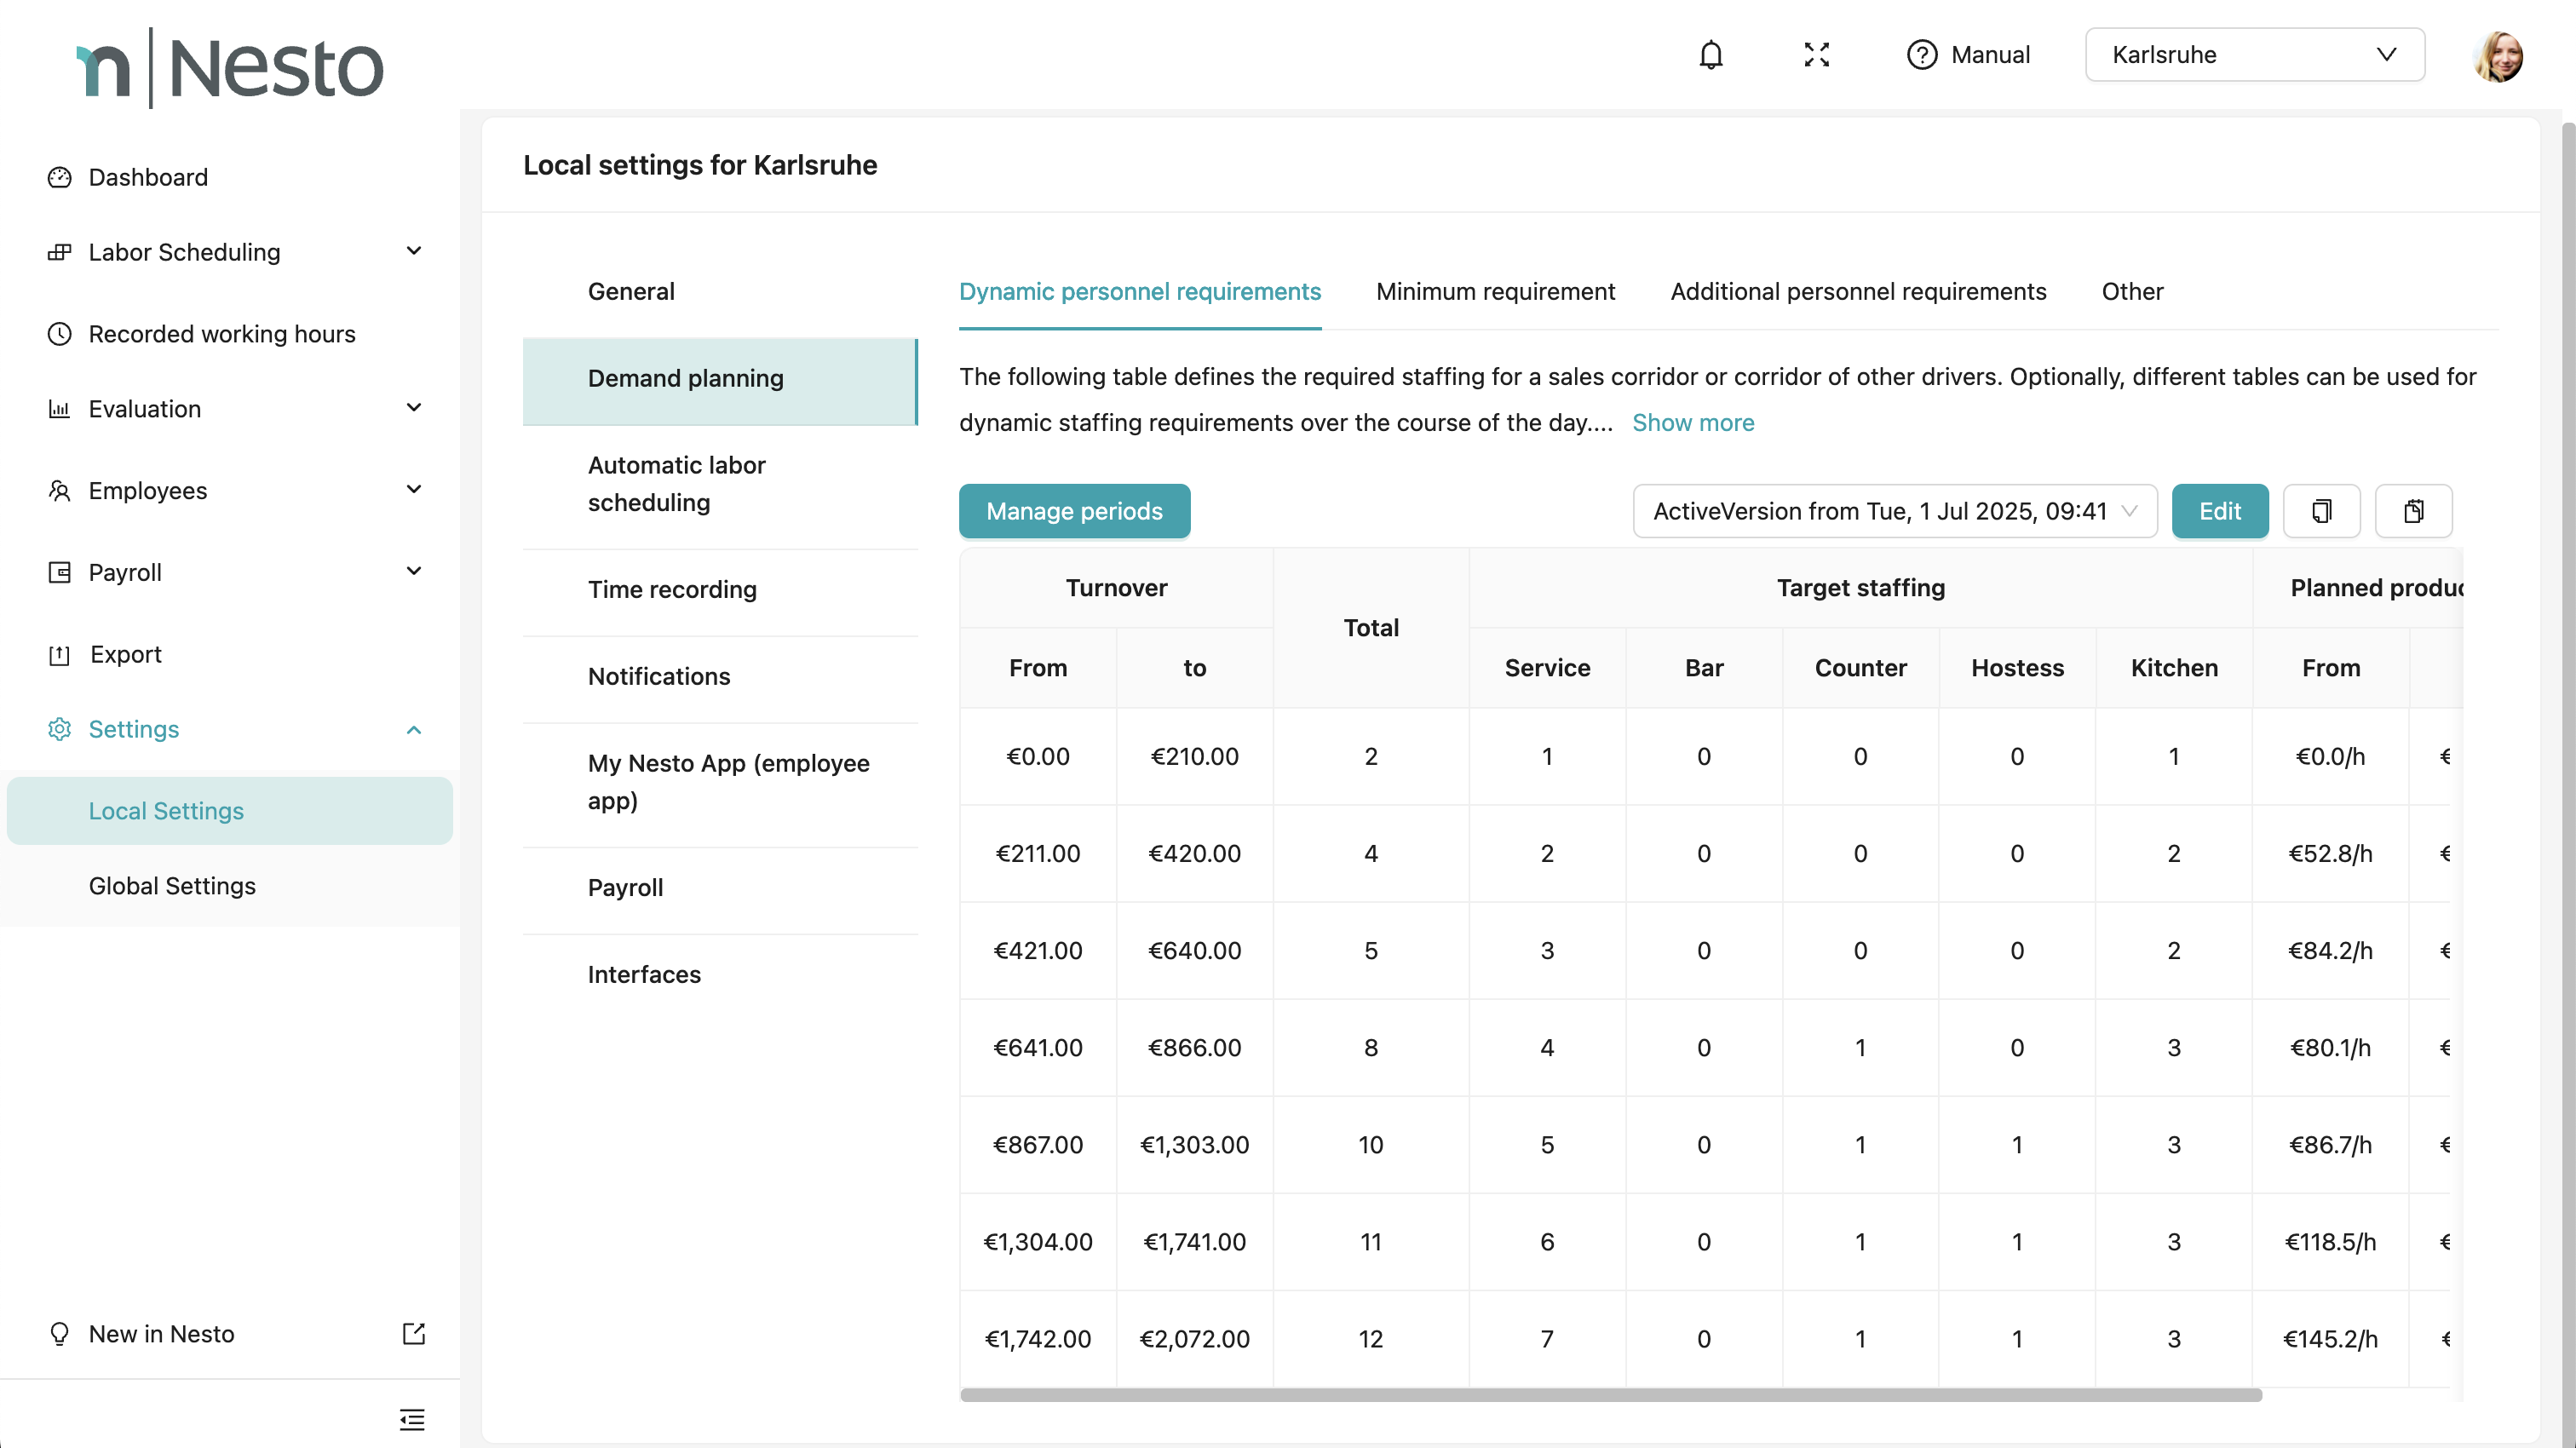The width and height of the screenshot is (2576, 1448).
Task: Open the Karlsruhe location dropdown
Action: (2254, 55)
